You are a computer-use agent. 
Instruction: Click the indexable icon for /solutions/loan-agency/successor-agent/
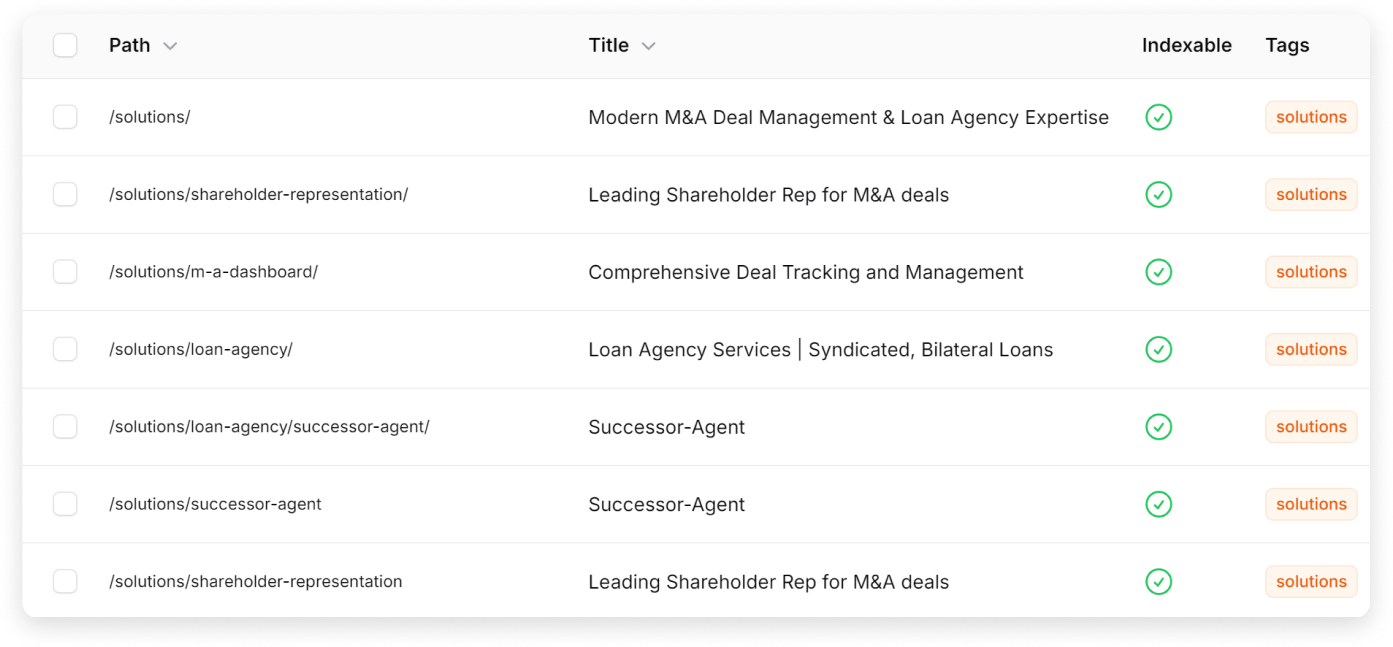[x=1160, y=426]
